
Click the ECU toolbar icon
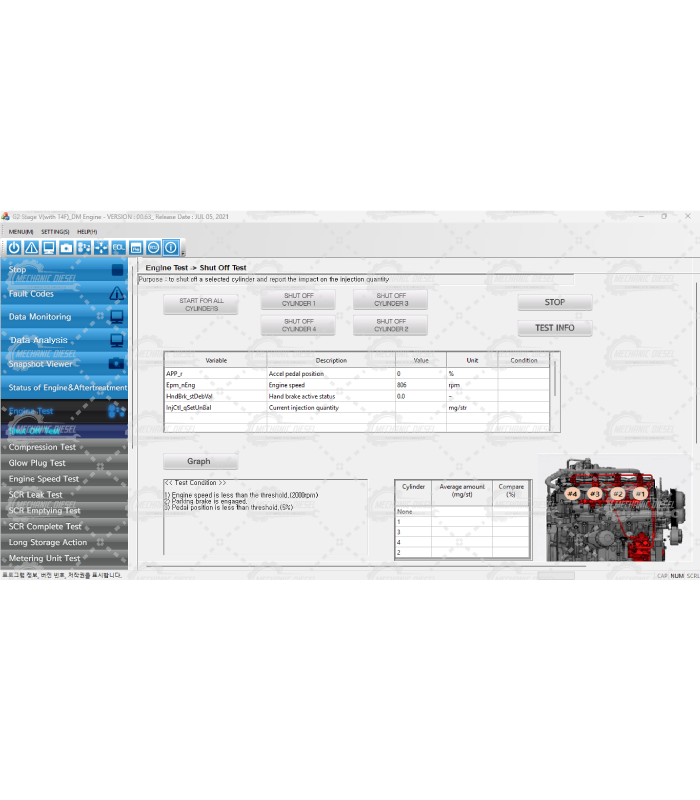[x=153, y=247]
